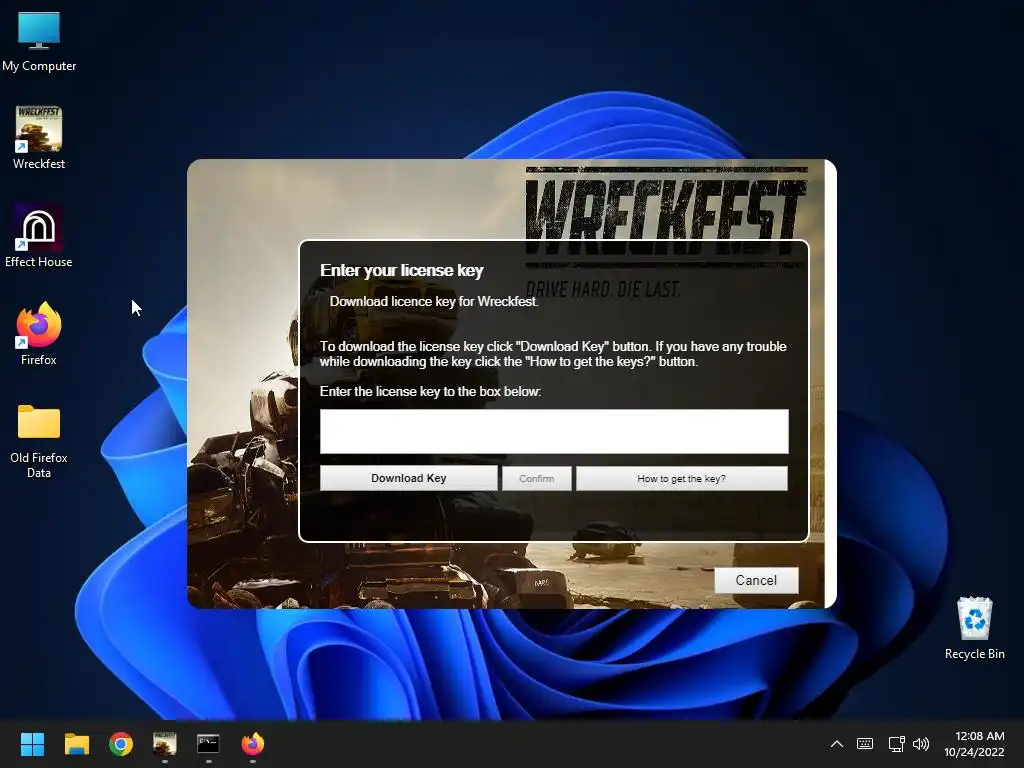Image resolution: width=1024 pixels, height=768 pixels.
Task: Switch to the Wreckfest installer taskbar icon
Action: coord(165,744)
